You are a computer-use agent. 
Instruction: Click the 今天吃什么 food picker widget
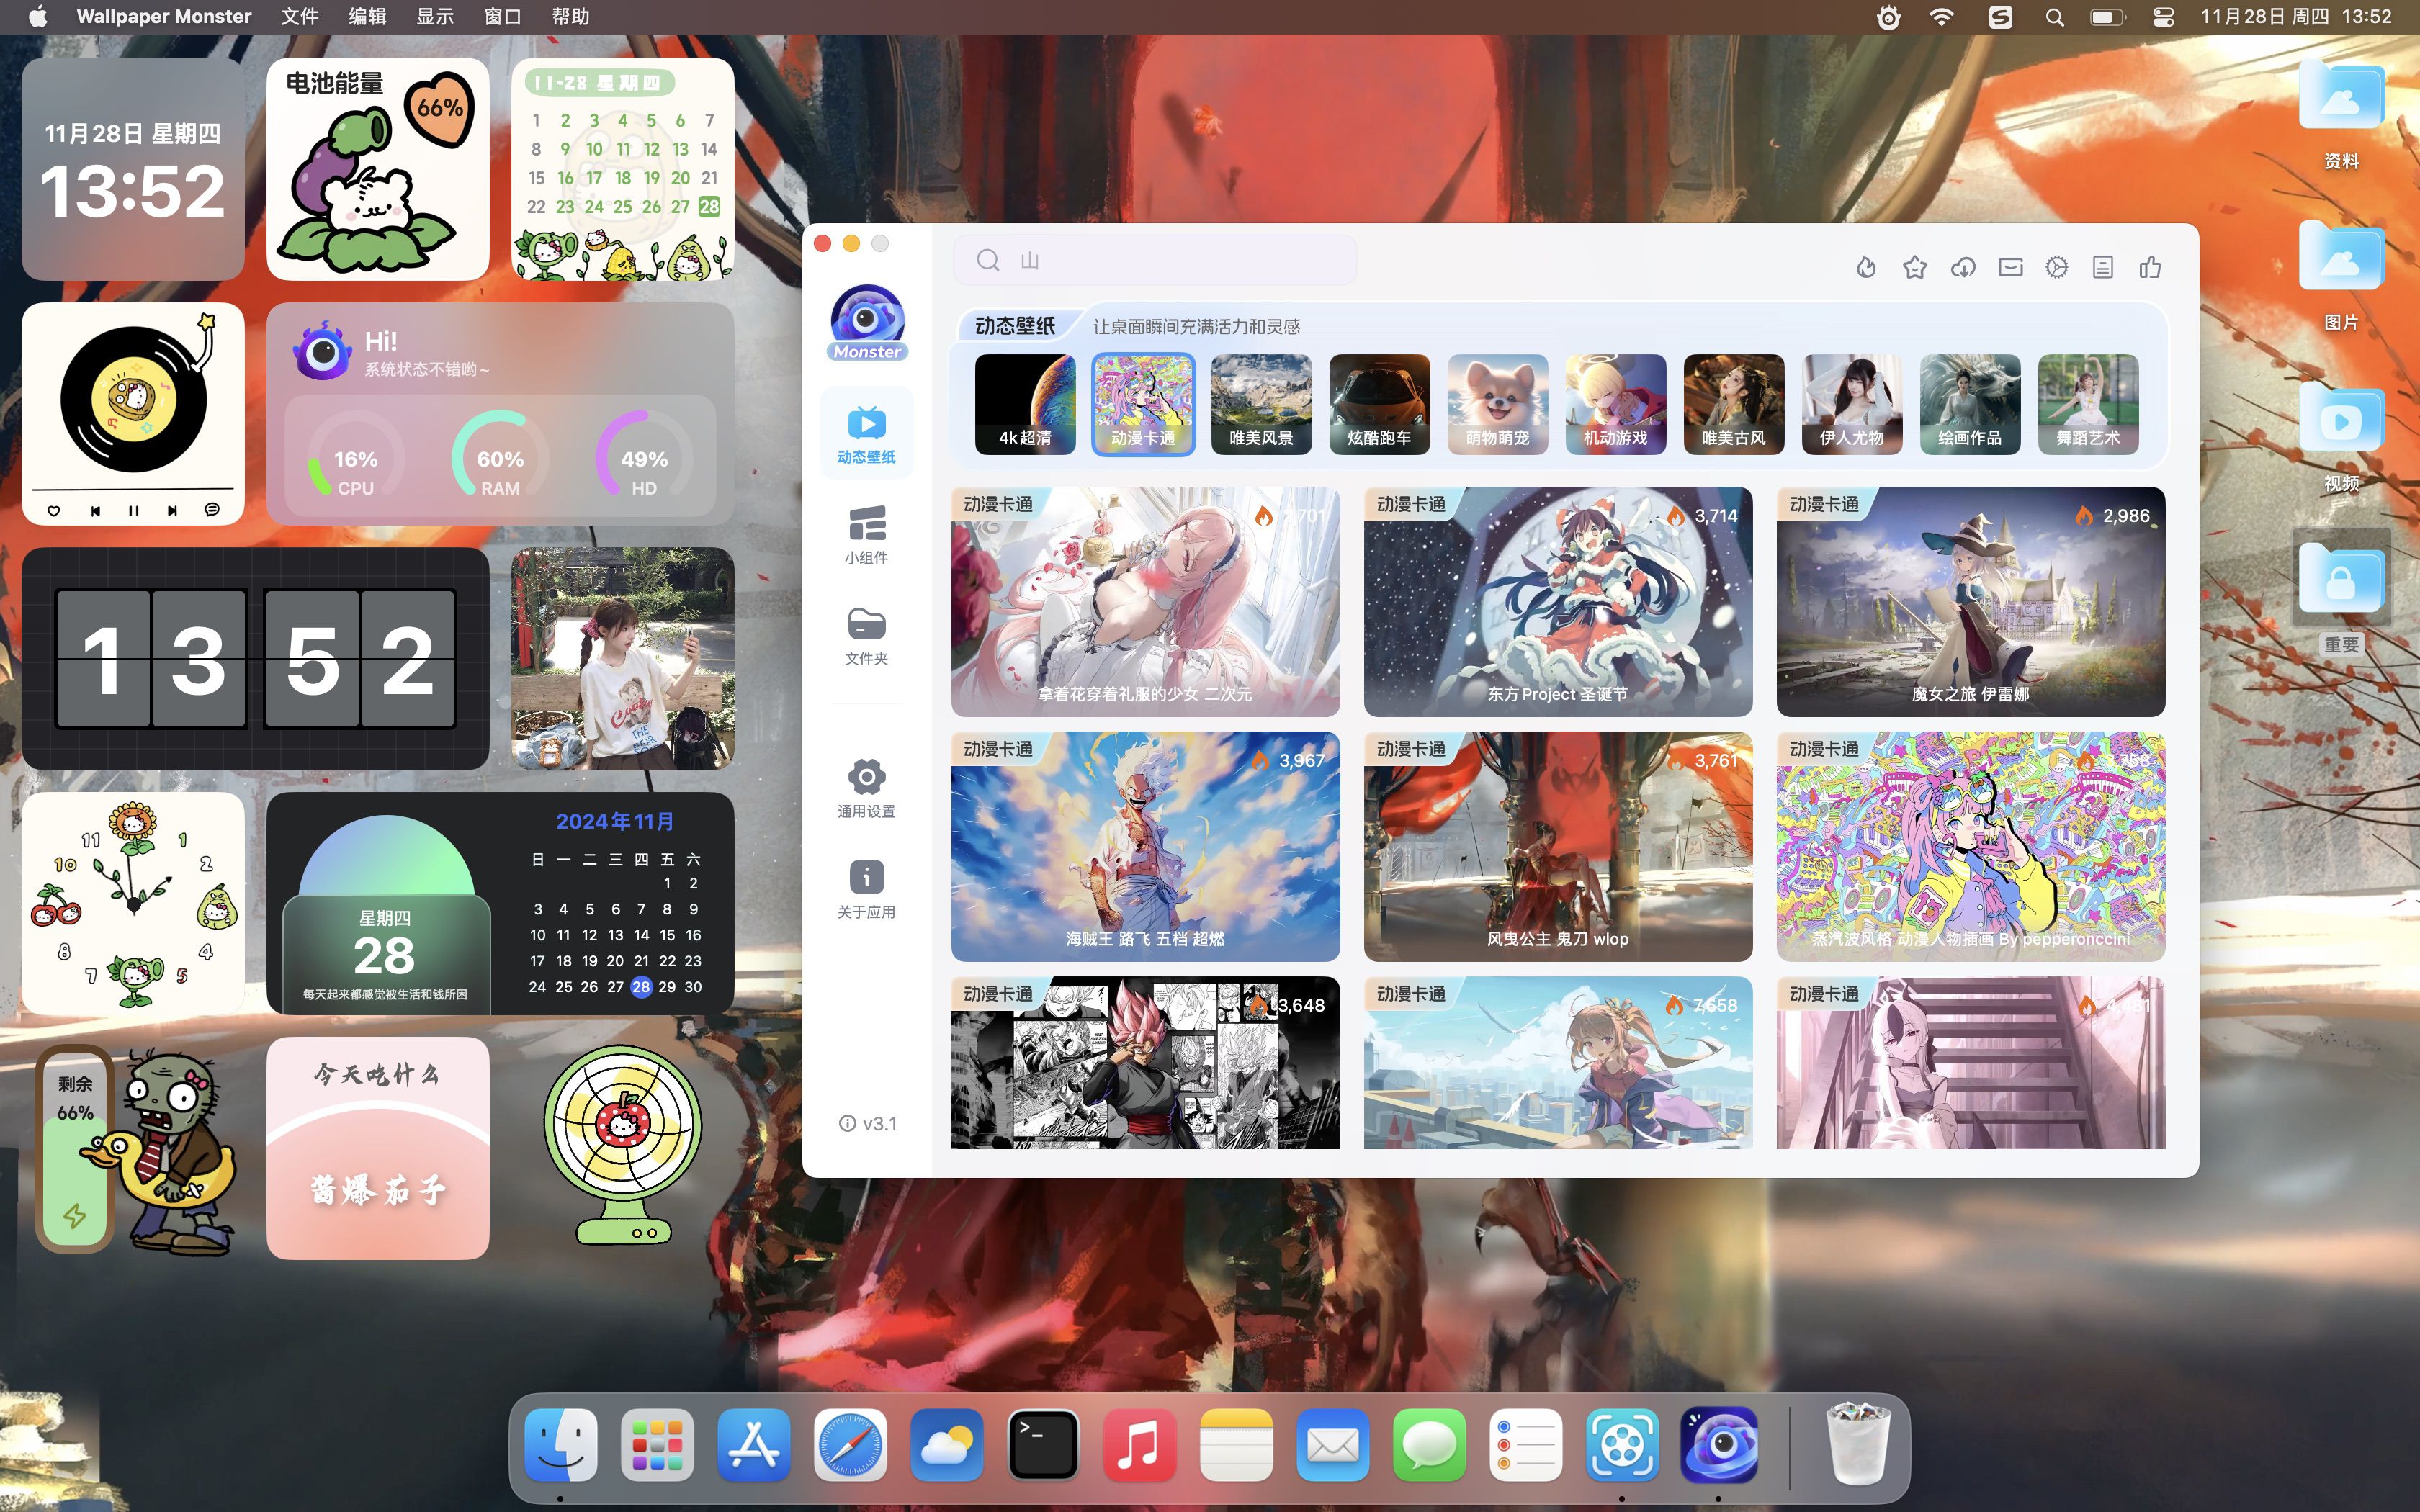[x=377, y=1148]
